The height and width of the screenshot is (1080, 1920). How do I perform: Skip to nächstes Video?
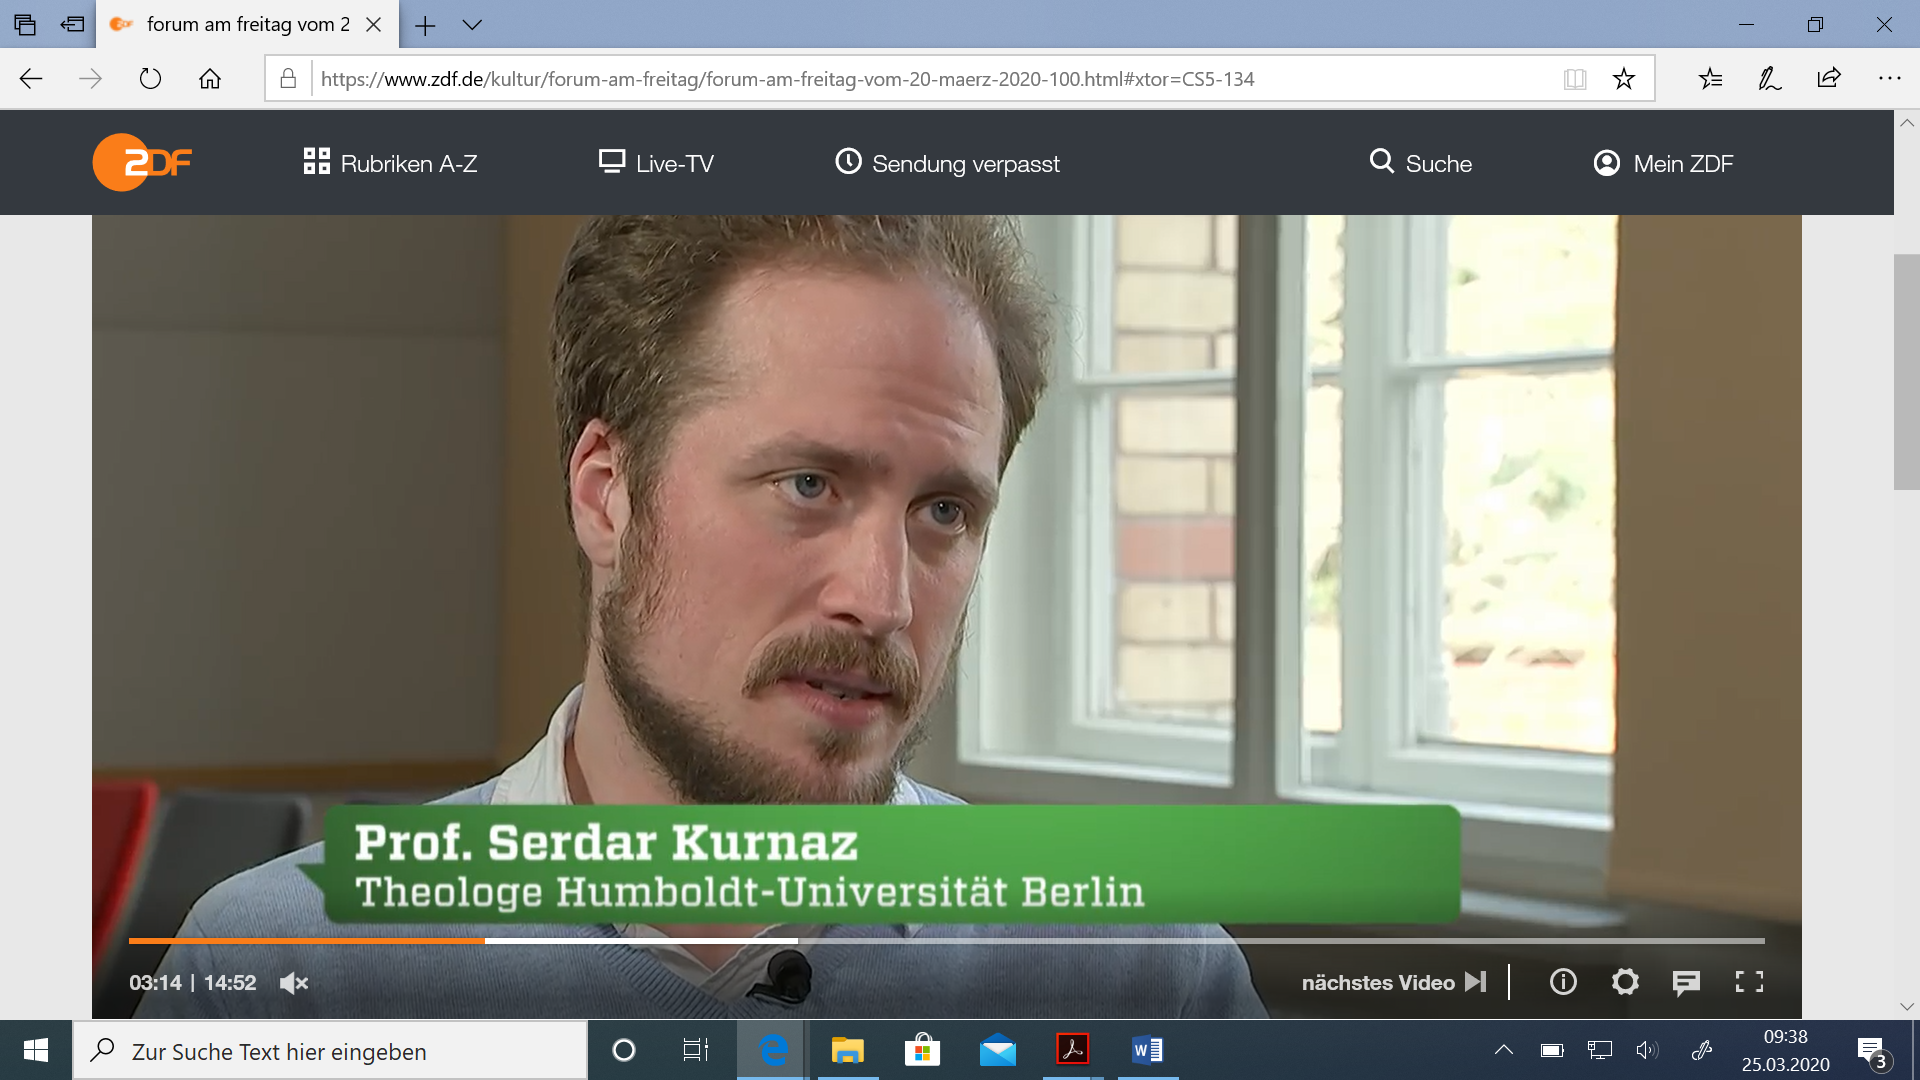click(x=1393, y=982)
